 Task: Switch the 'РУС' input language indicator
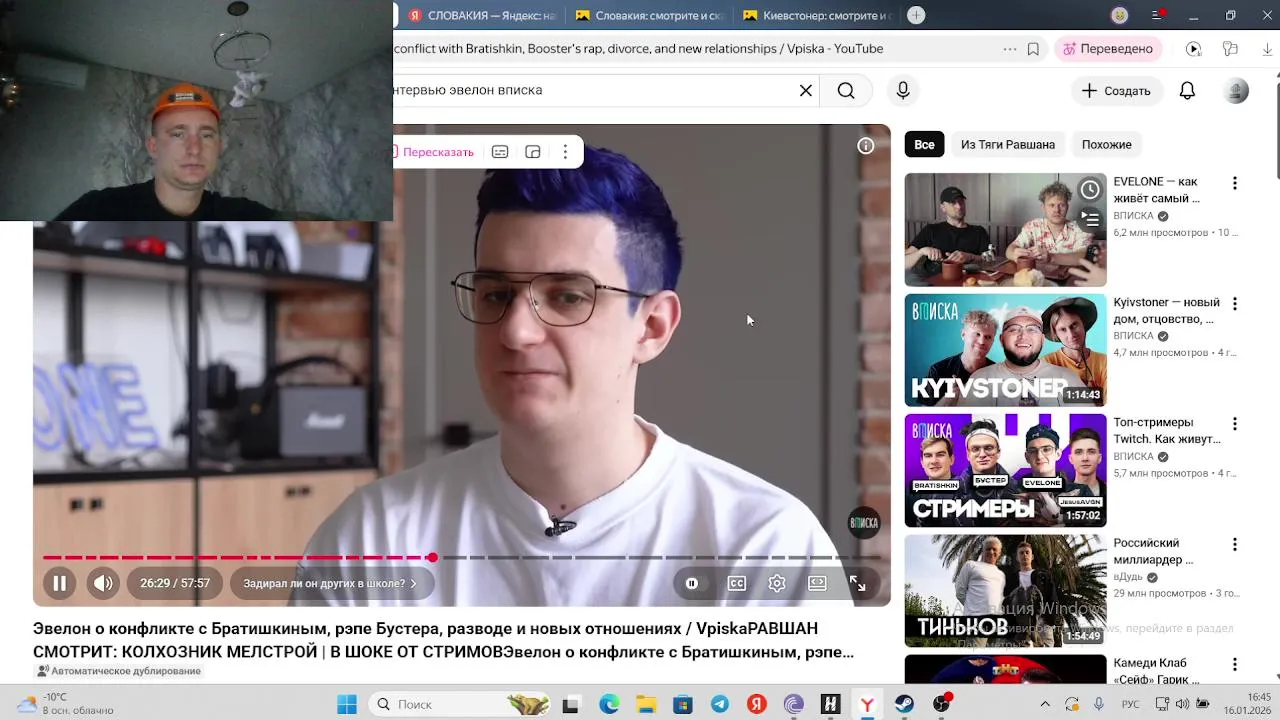click(x=1130, y=704)
